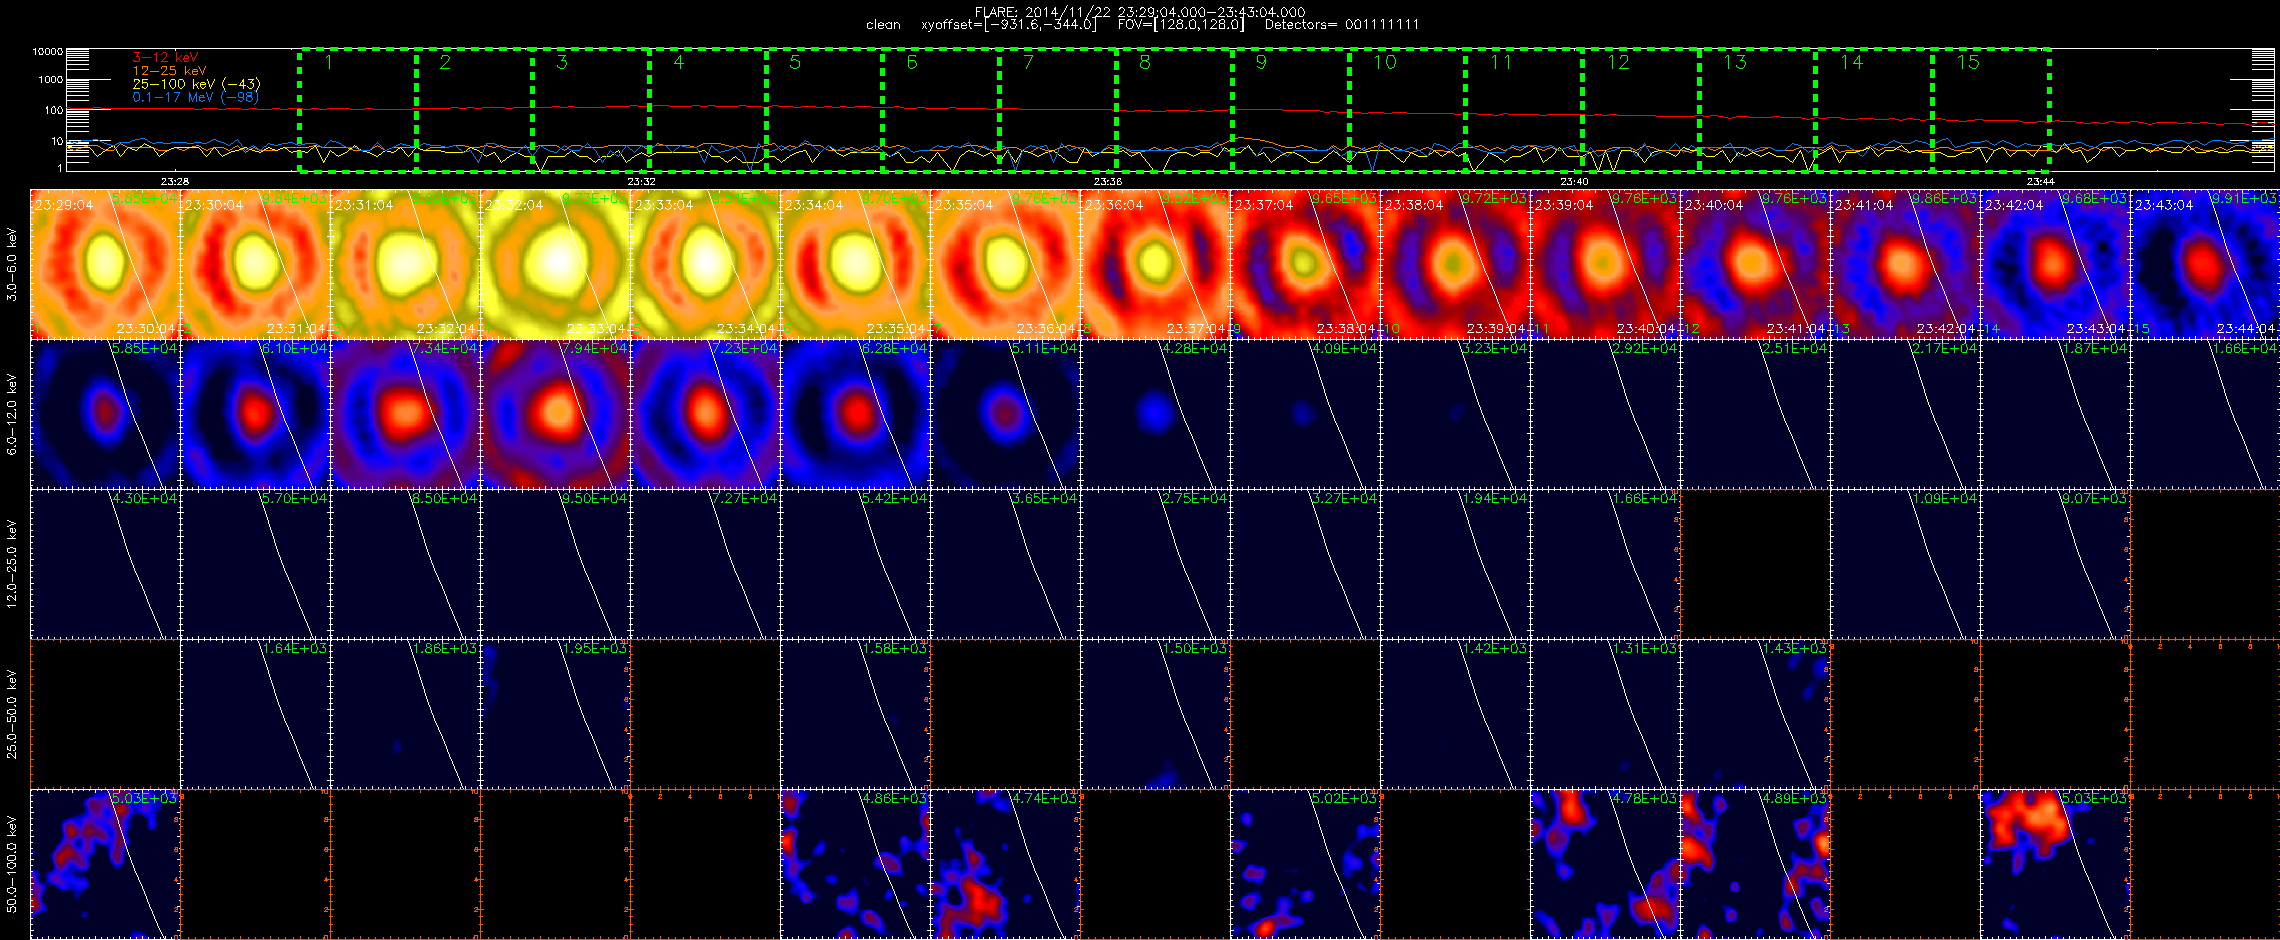Image resolution: width=2280 pixels, height=940 pixels.
Task: Open the 3-6 keV image starting 23:40:04
Action: (x=1755, y=264)
